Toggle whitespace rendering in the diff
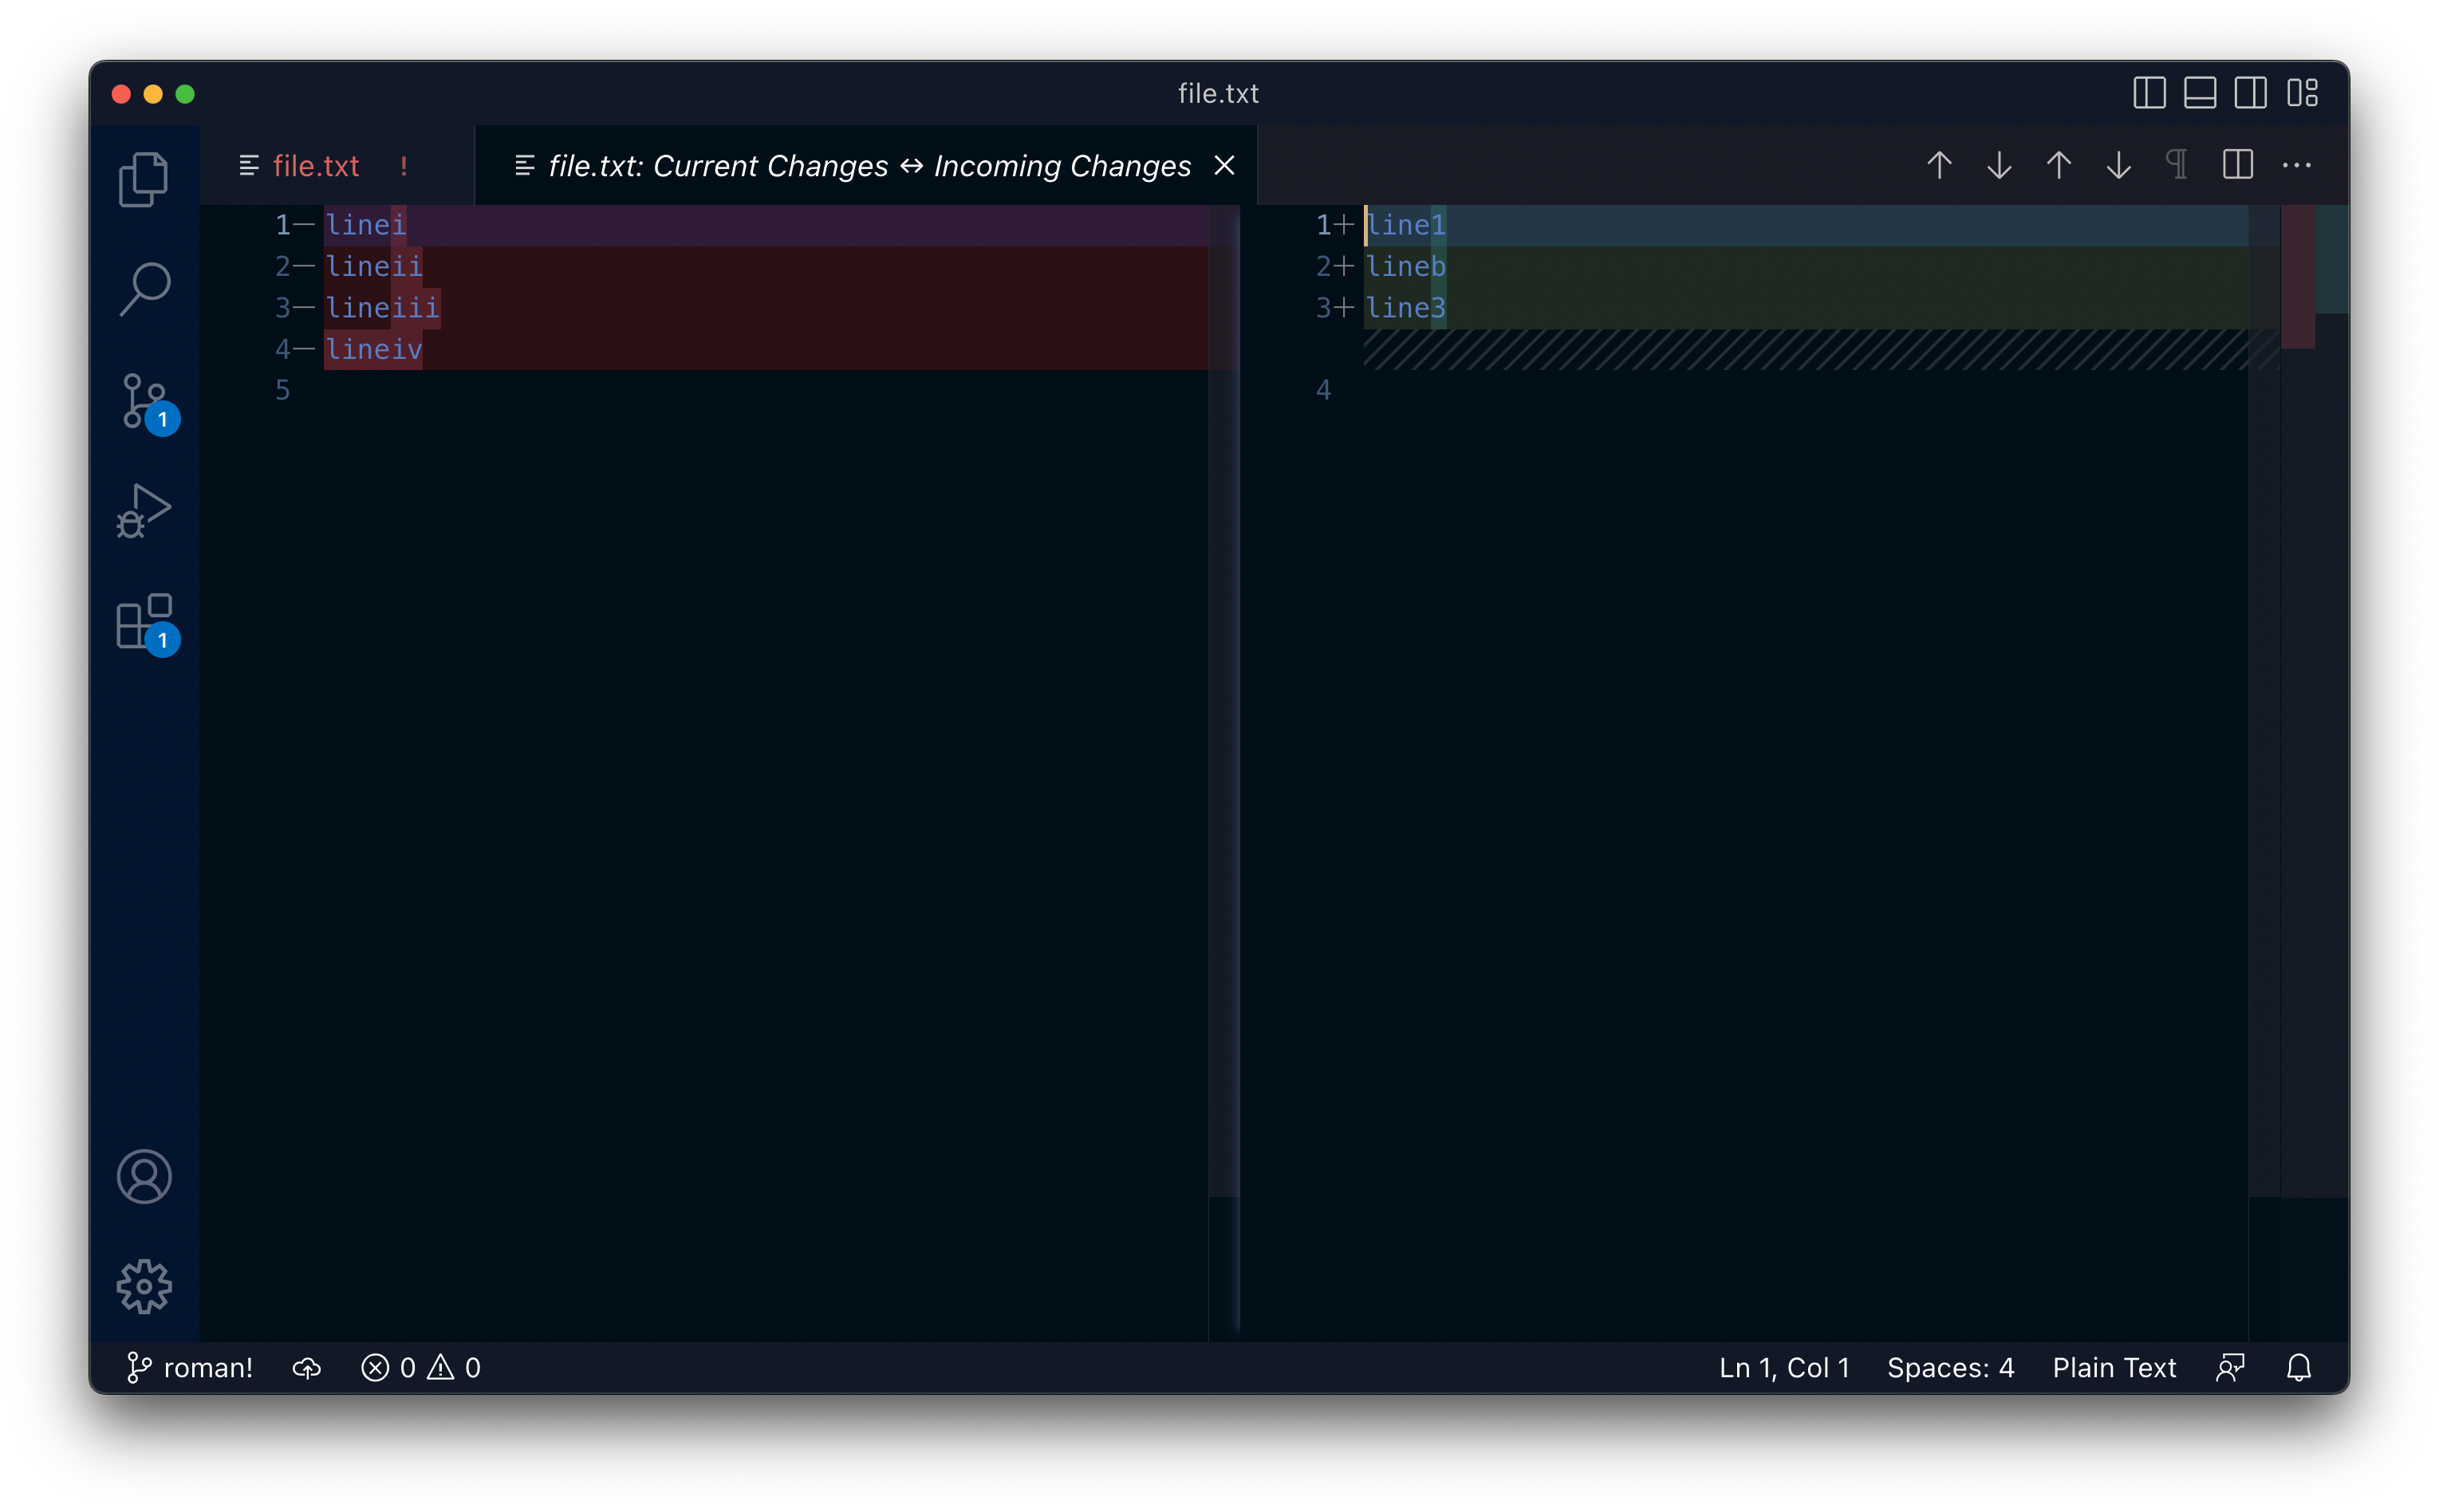Screen dimensions: 2439x1512 [x=2177, y=165]
